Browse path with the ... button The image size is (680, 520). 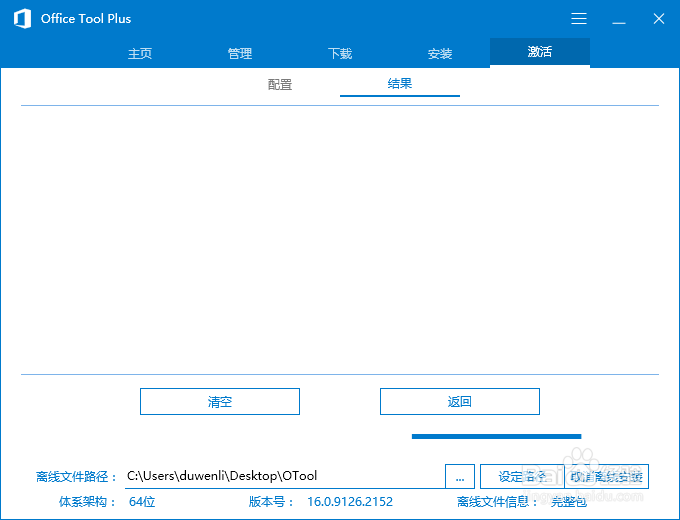(x=460, y=477)
